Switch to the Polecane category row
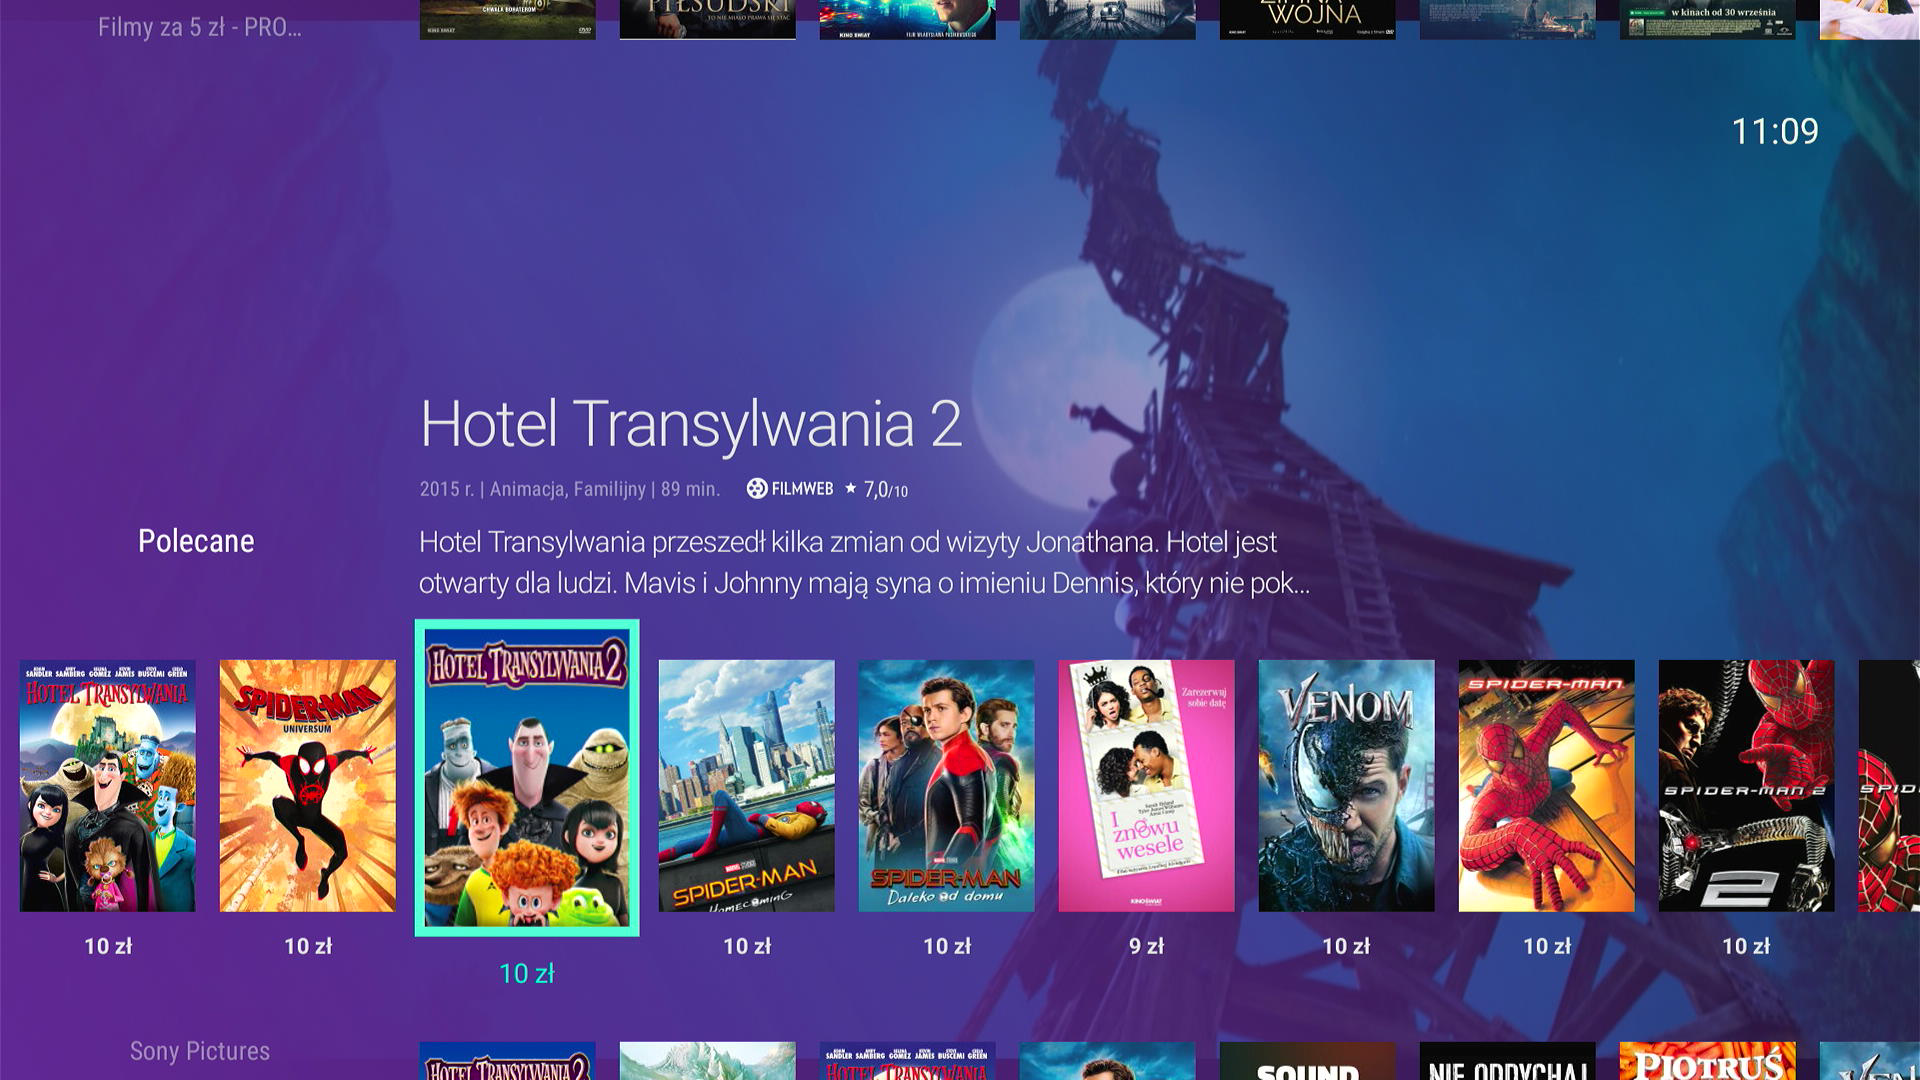The height and width of the screenshot is (1080, 1920). 196,541
